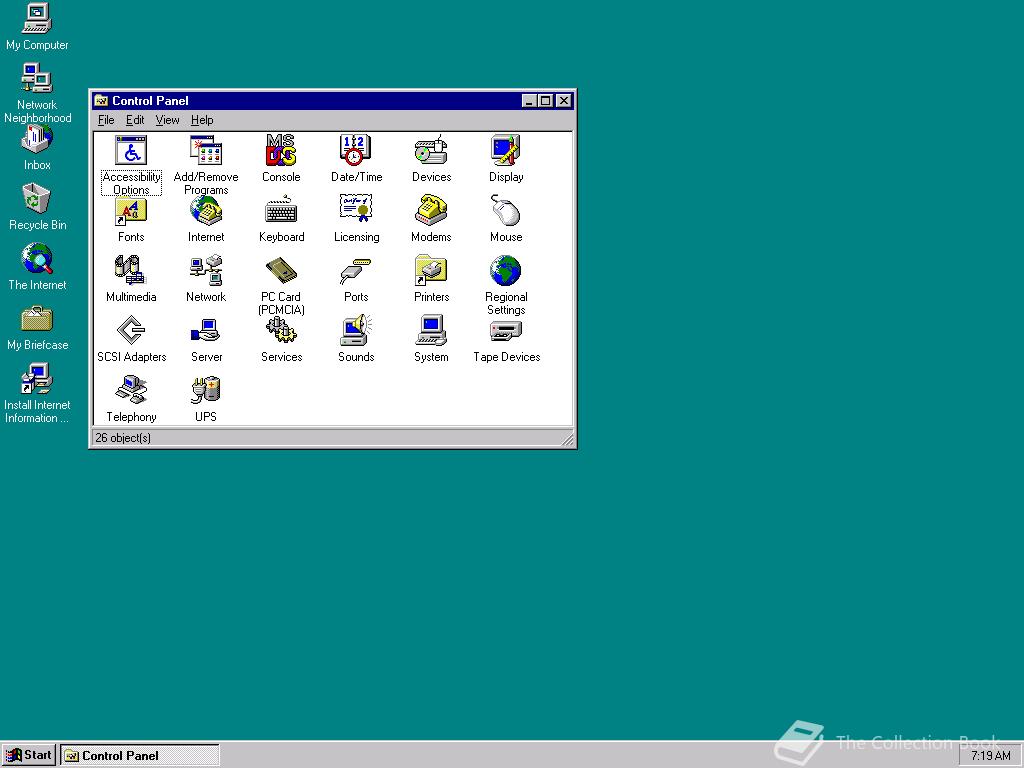Click the Control Panel taskbar button
This screenshot has width=1024, height=768.
(x=140, y=756)
